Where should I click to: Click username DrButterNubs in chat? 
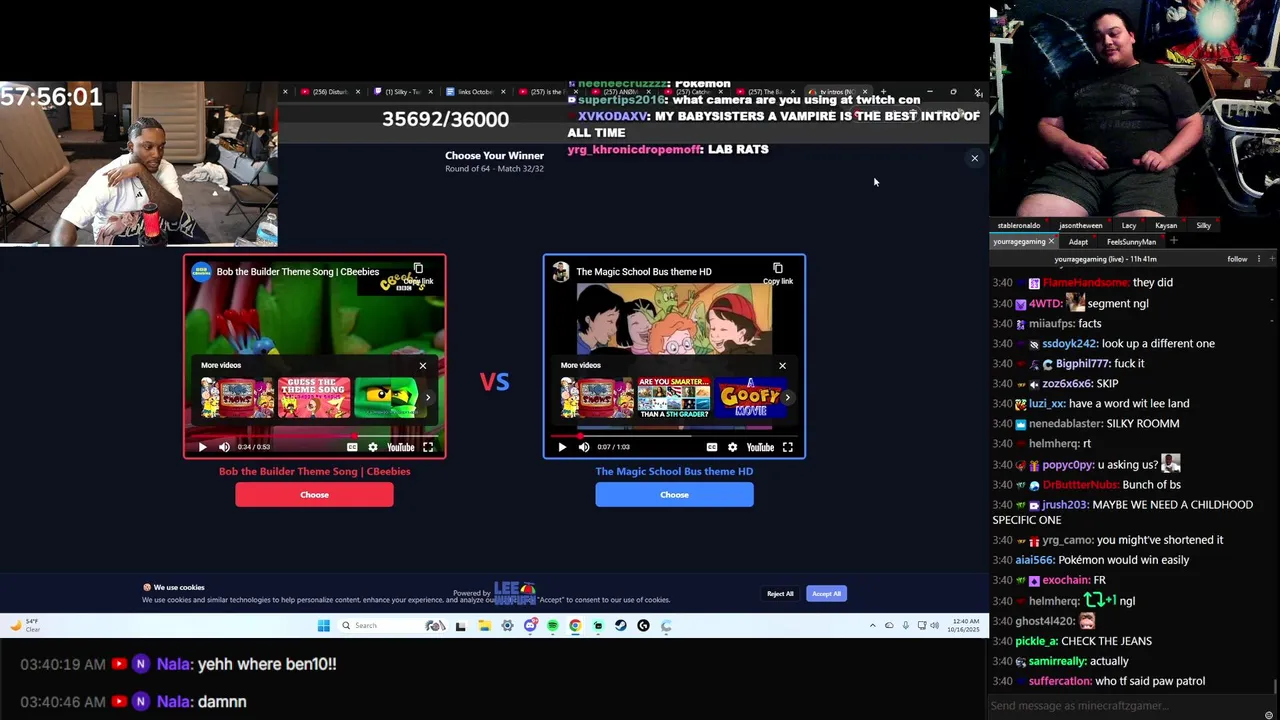click(x=1081, y=484)
